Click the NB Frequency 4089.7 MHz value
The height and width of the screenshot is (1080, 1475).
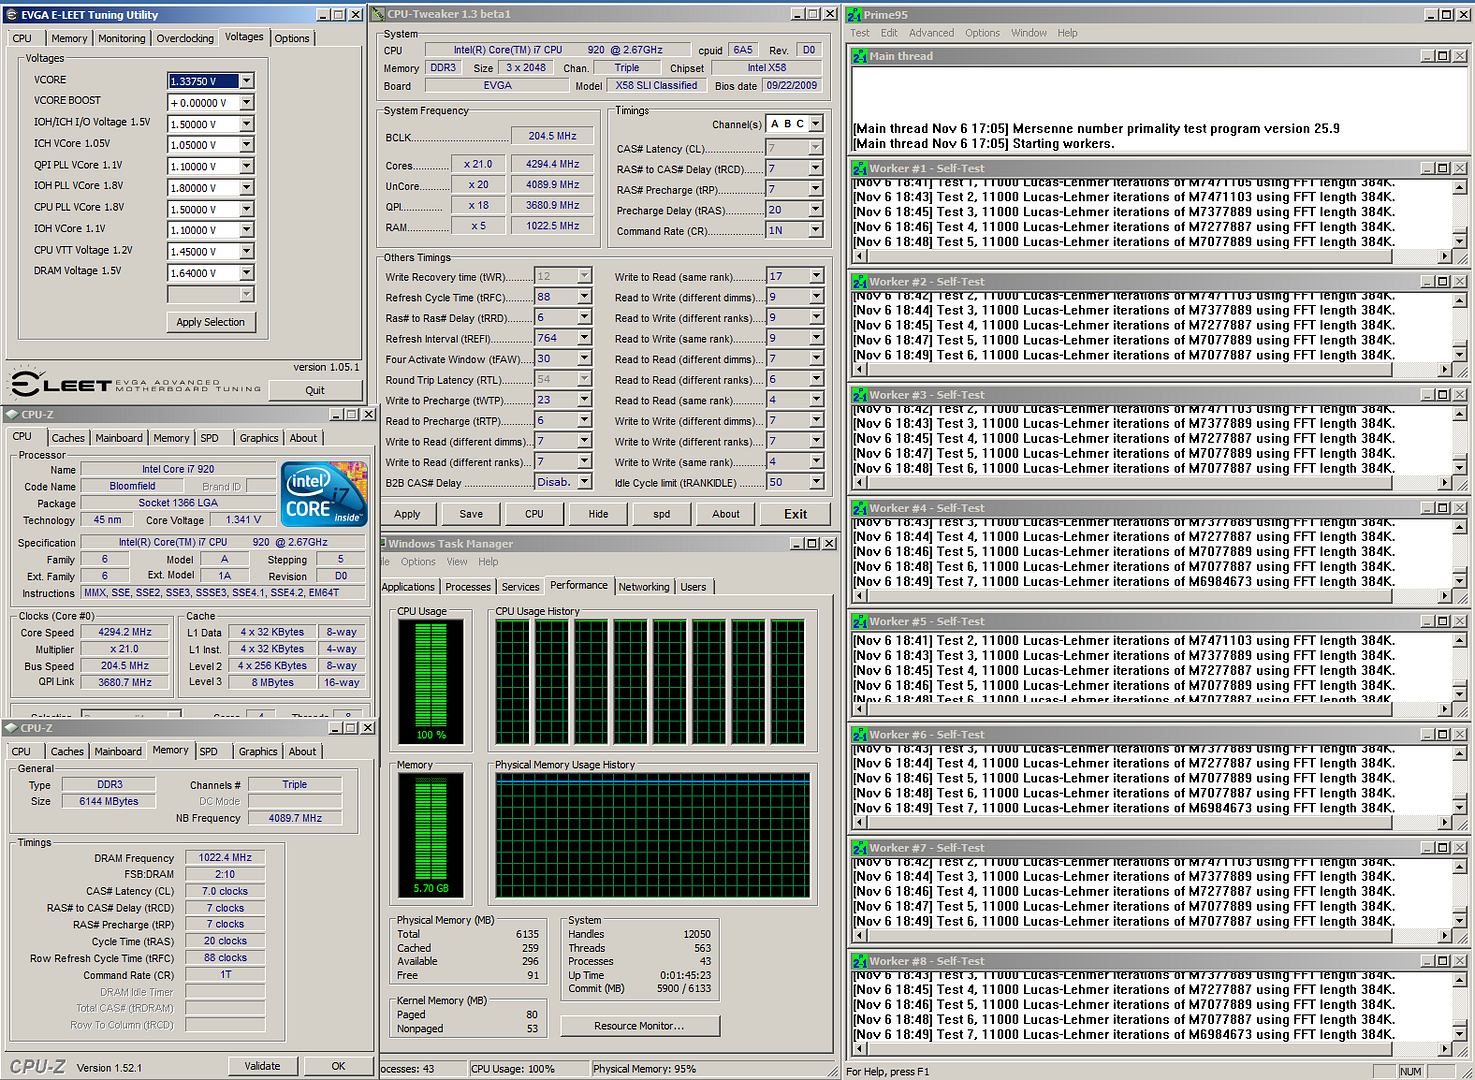tap(295, 818)
